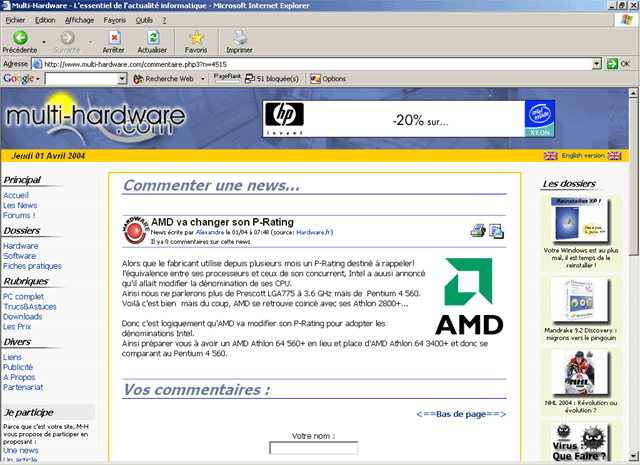The width and height of the screenshot is (640, 465).
Task: Click the left British flag icon
Action: tap(551, 156)
